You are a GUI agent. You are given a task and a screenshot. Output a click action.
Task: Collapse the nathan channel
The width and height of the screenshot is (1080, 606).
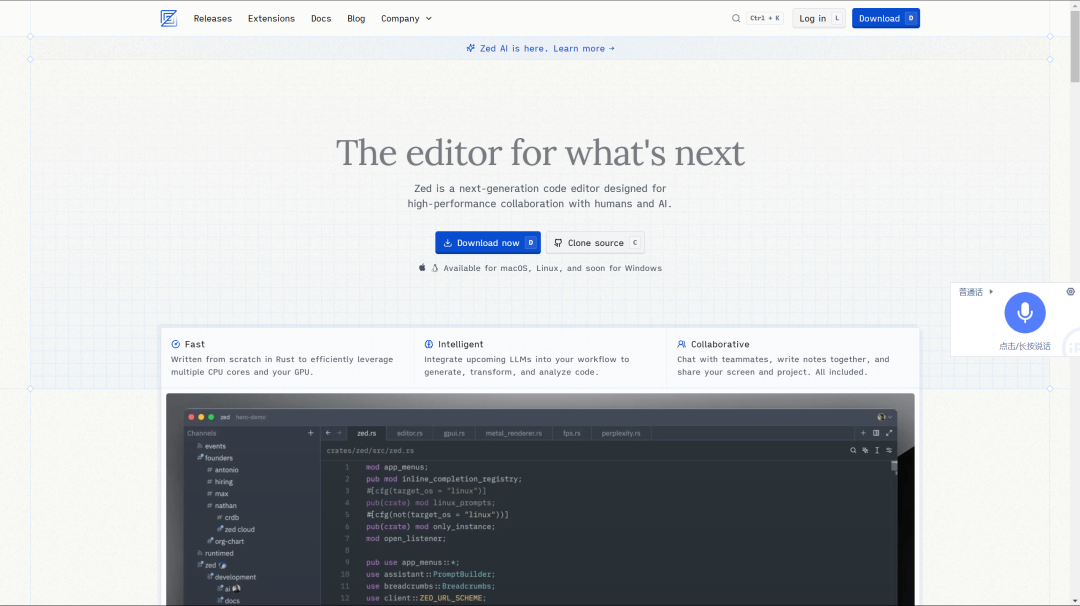[x=225, y=505]
